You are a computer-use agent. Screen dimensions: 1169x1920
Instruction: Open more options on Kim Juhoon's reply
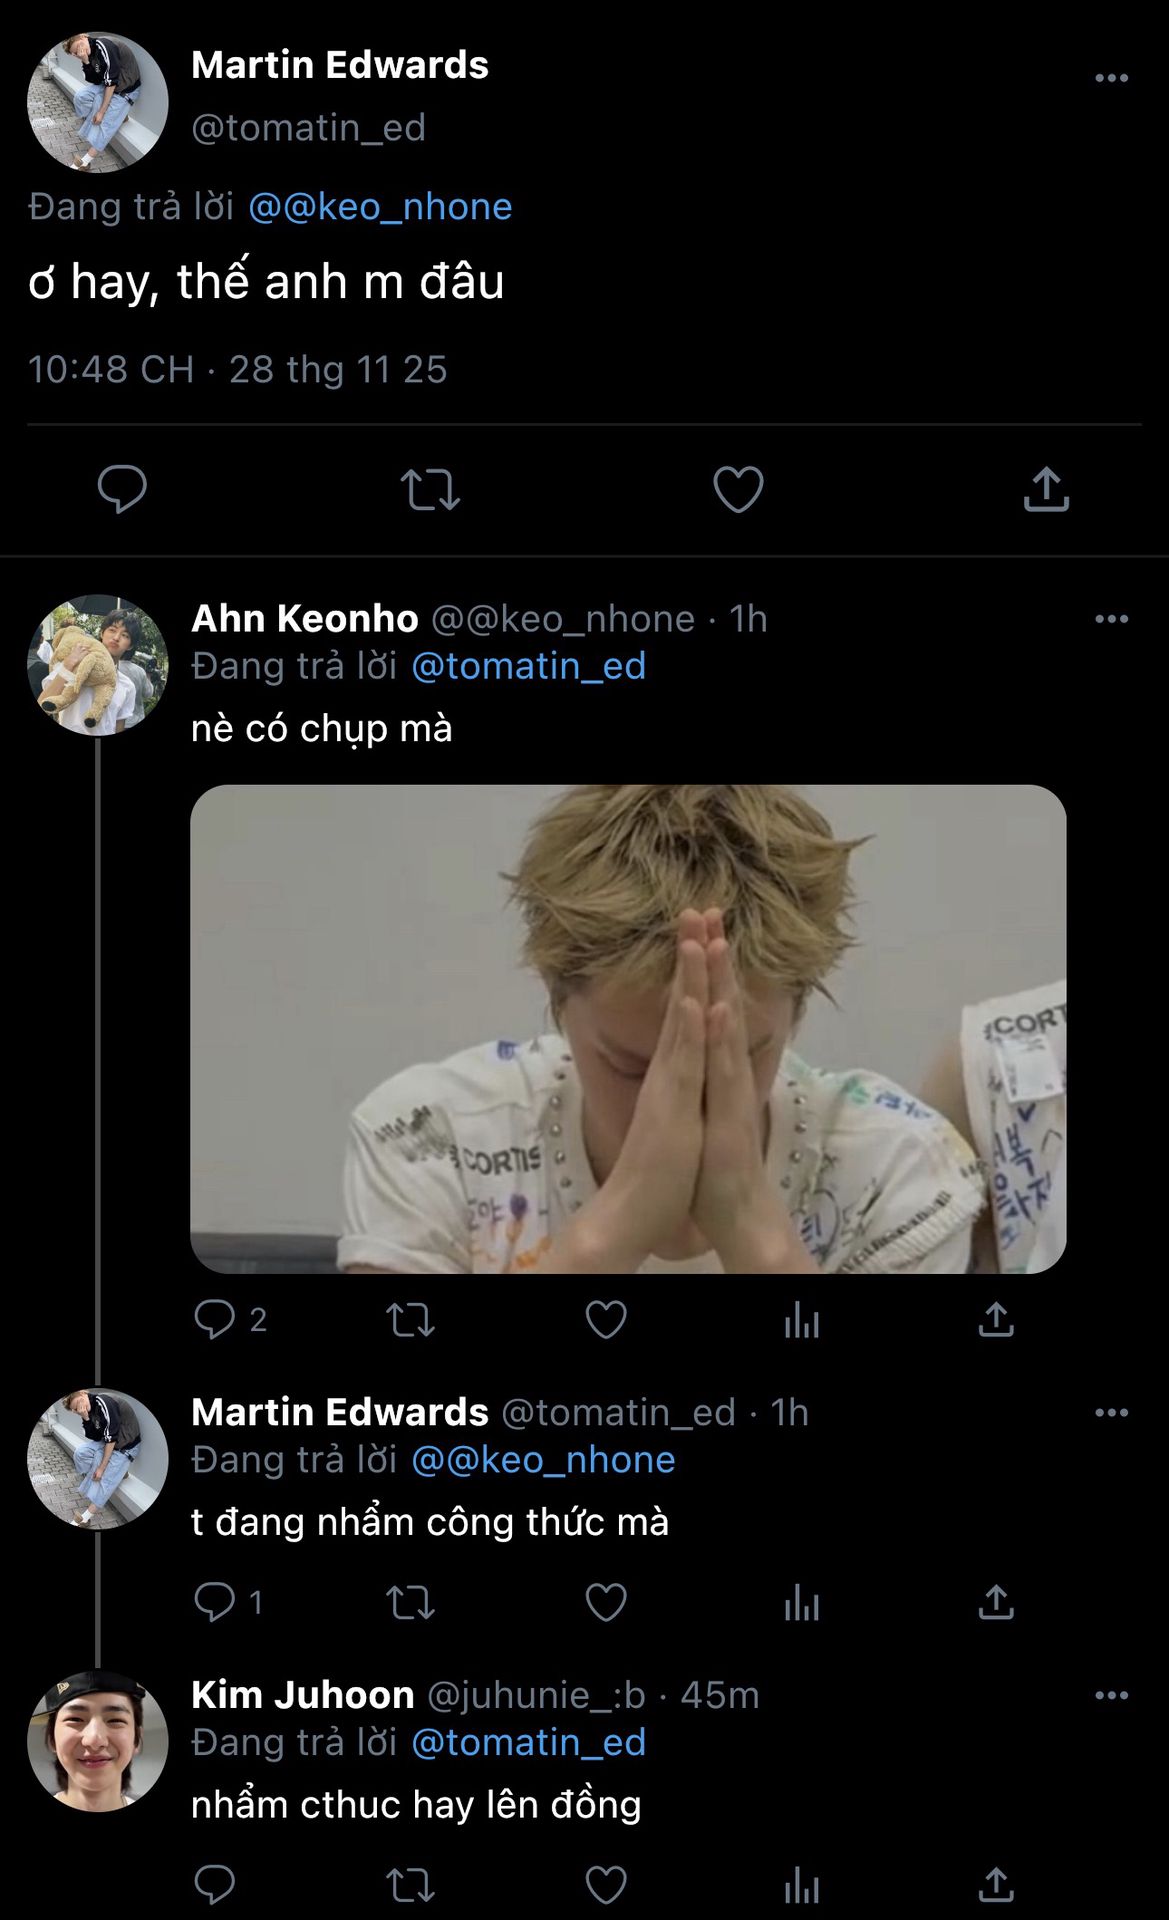coord(1111,1695)
